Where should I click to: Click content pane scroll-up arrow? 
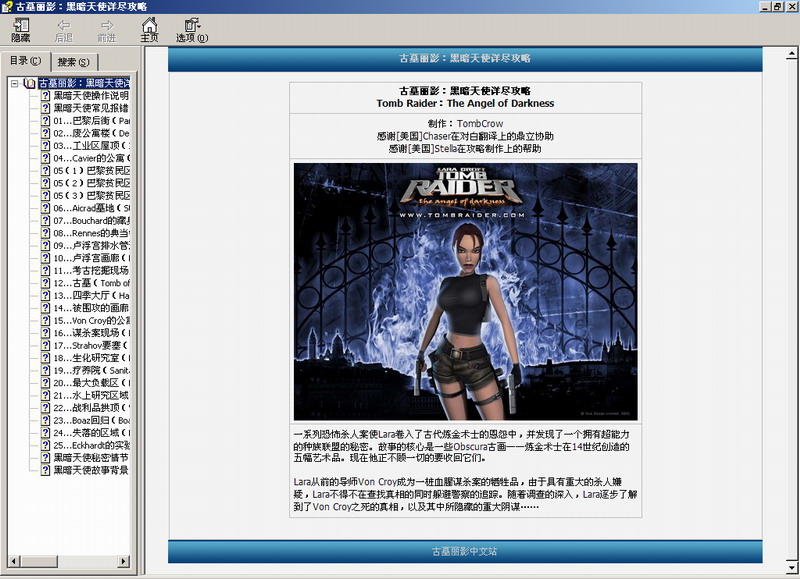[791, 53]
